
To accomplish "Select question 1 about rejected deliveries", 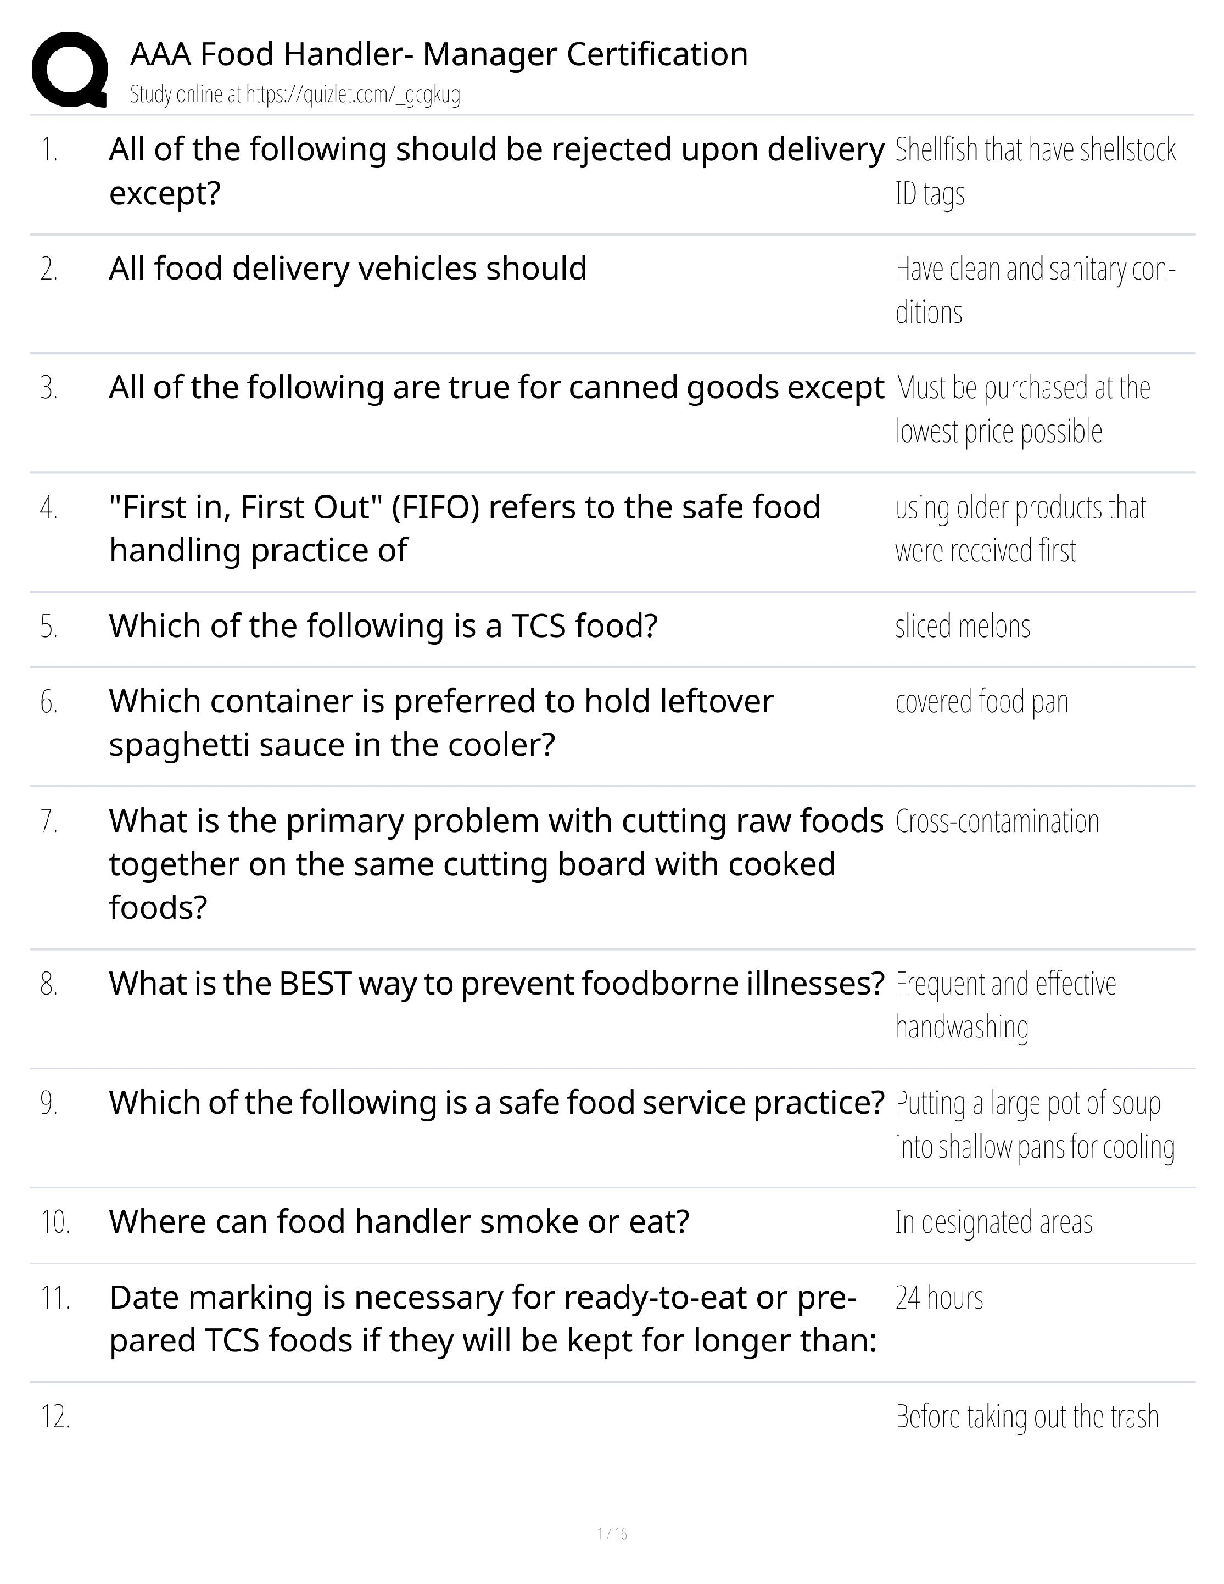I will coord(495,171).
